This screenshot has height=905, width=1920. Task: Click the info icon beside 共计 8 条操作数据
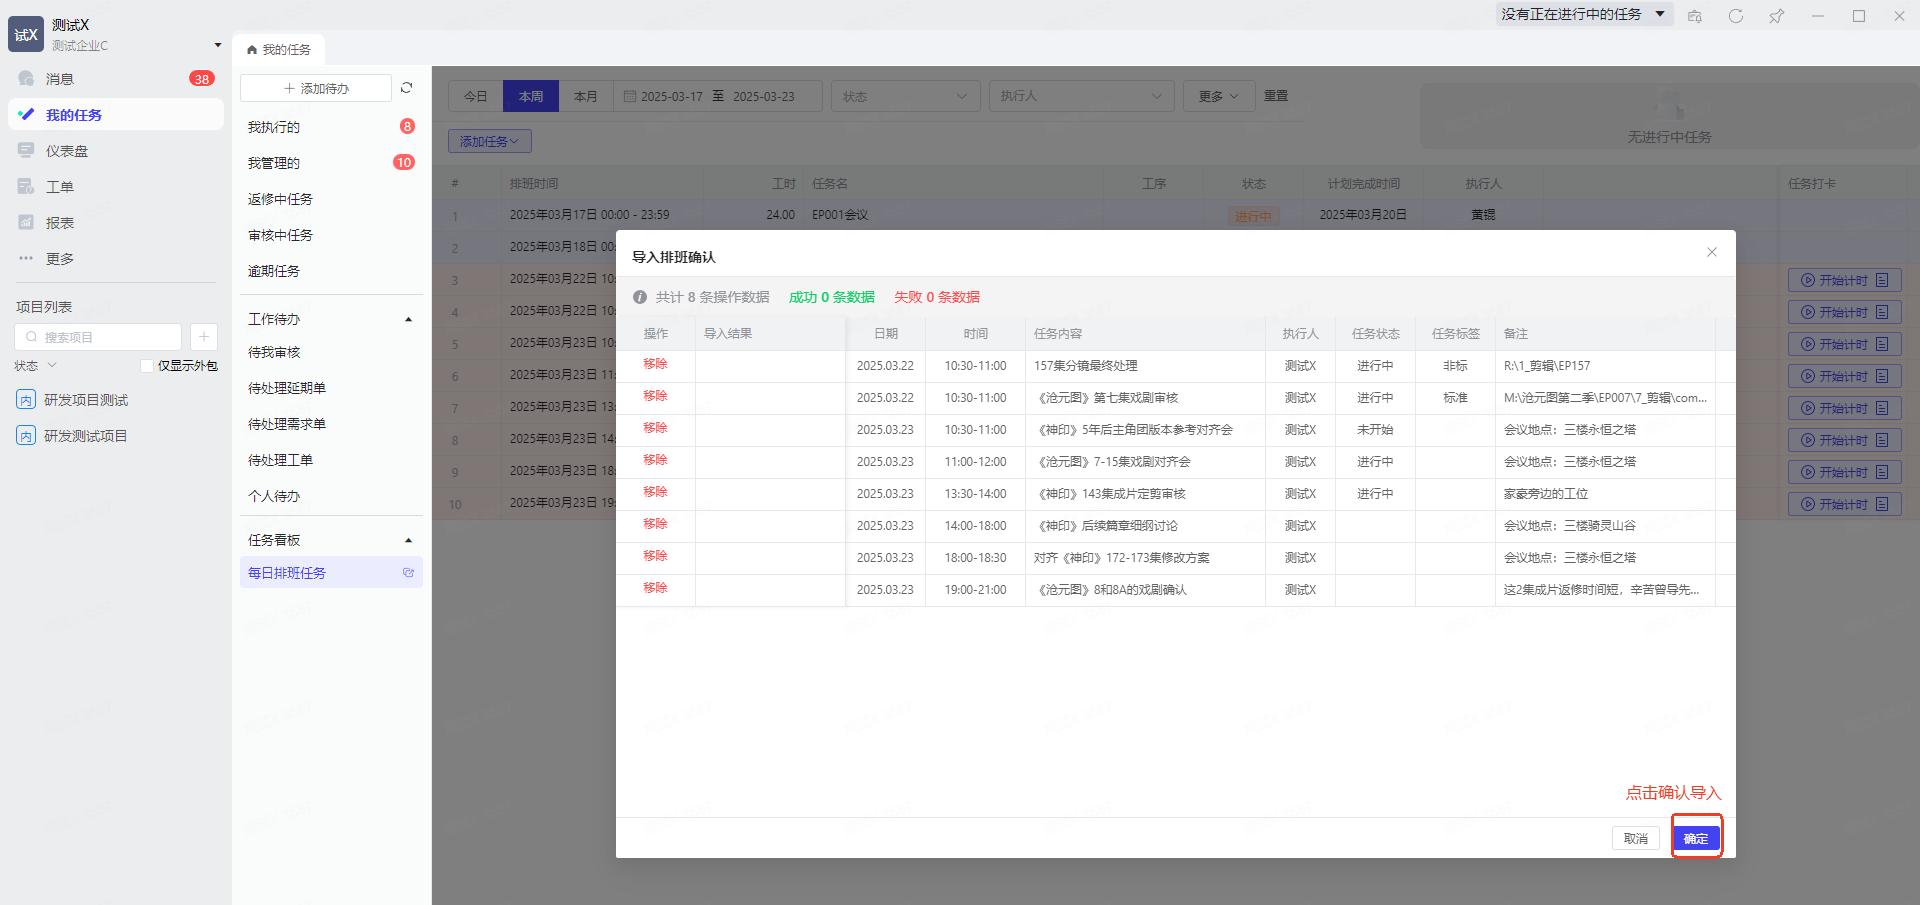640,297
